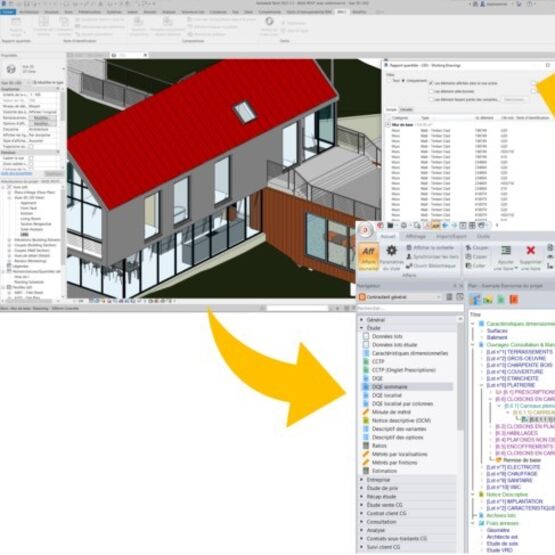555x555 pixels.
Task: Close the 3D view tab in Revit
Action: coord(145,55)
